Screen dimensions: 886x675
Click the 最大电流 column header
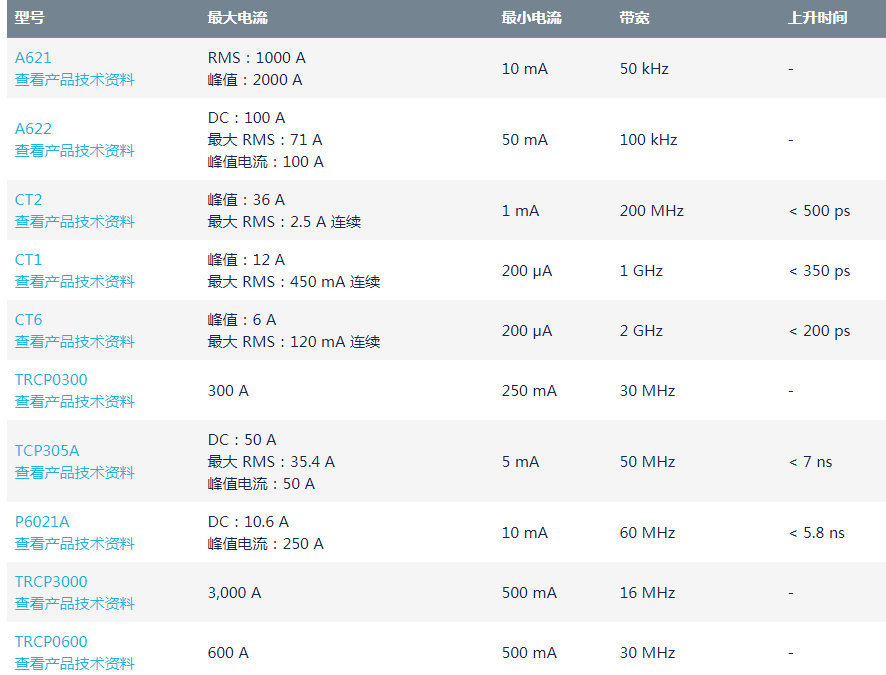tap(237, 18)
